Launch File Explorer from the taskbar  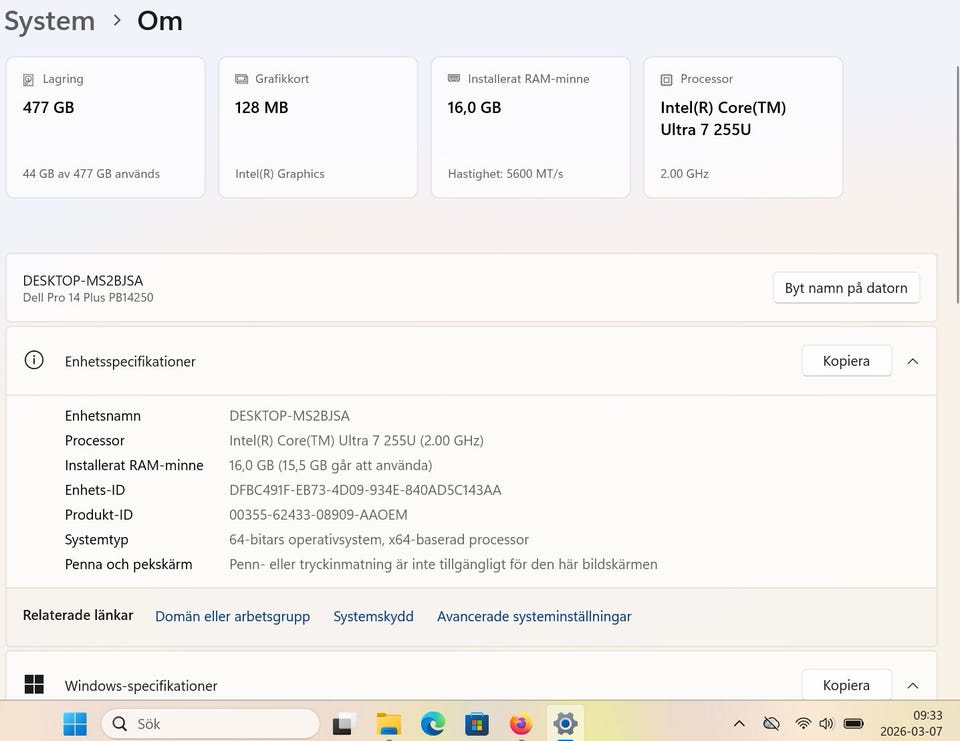click(x=389, y=723)
